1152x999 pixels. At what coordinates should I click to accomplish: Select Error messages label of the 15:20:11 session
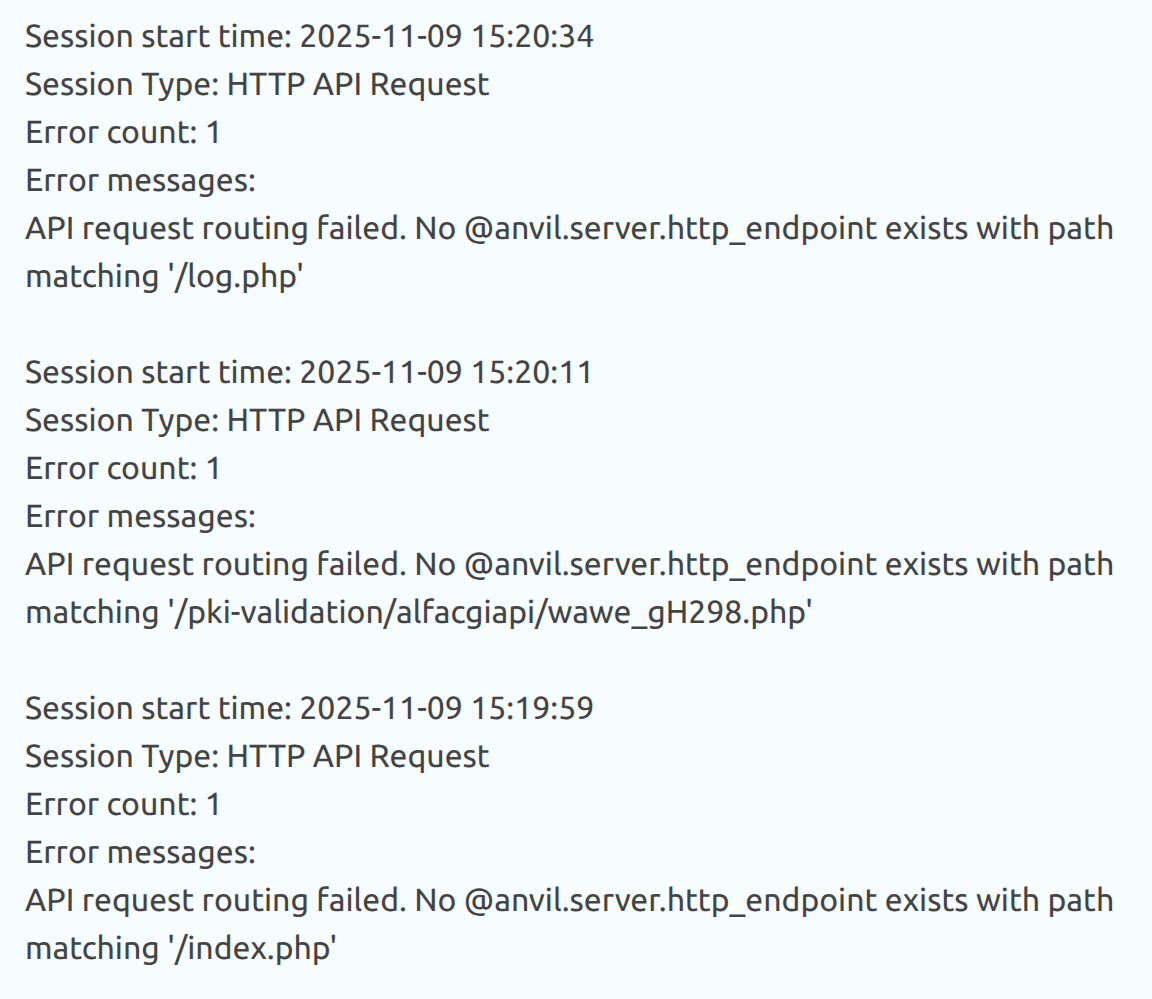(x=140, y=517)
